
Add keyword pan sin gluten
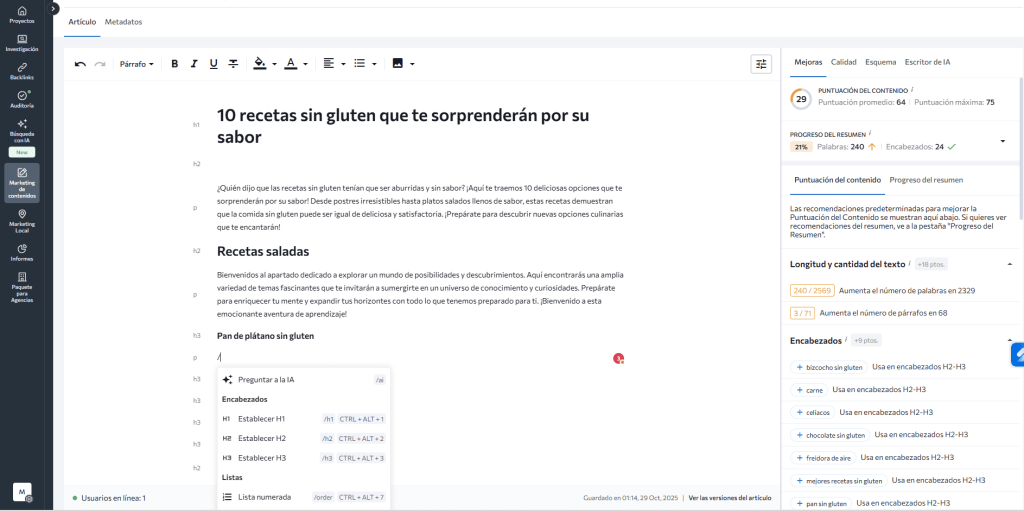(x=821, y=504)
